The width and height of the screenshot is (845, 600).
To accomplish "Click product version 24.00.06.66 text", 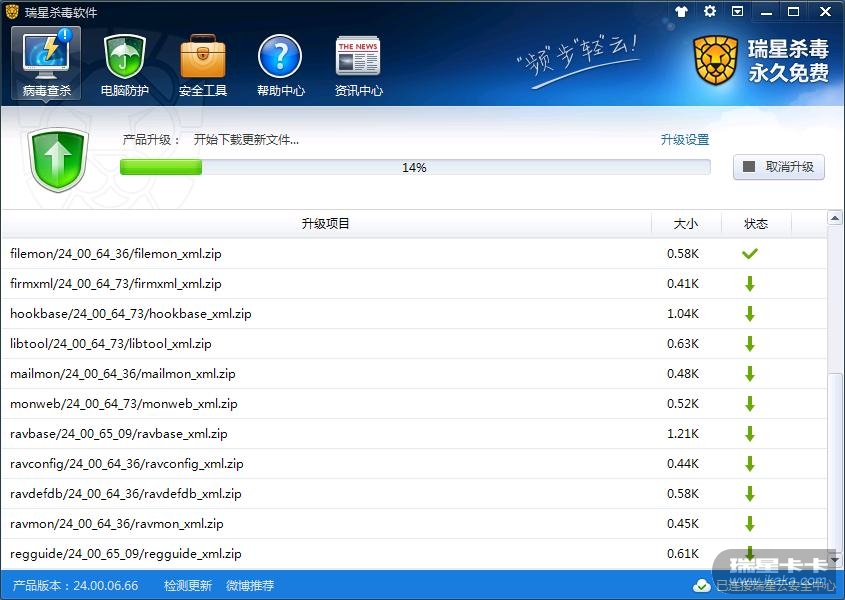I will 75,585.
